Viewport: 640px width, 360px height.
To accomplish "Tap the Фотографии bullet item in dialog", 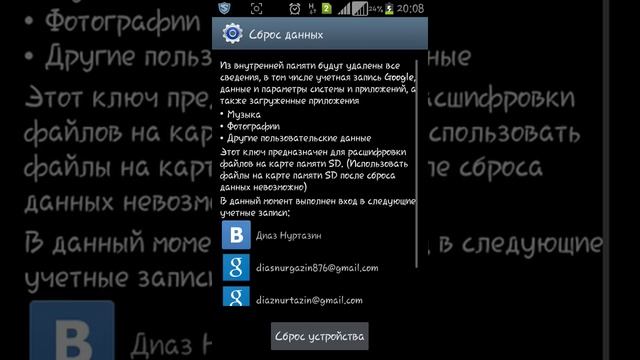I will pos(250,127).
